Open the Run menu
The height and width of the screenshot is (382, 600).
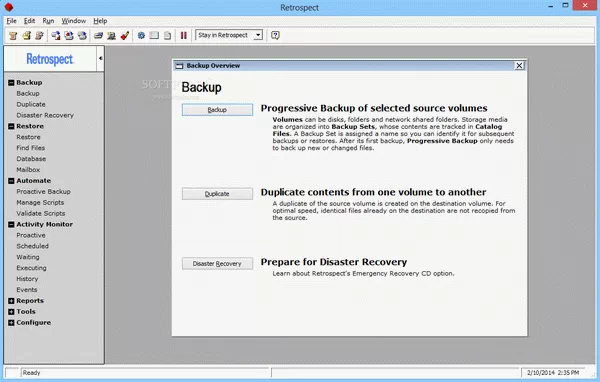click(48, 21)
